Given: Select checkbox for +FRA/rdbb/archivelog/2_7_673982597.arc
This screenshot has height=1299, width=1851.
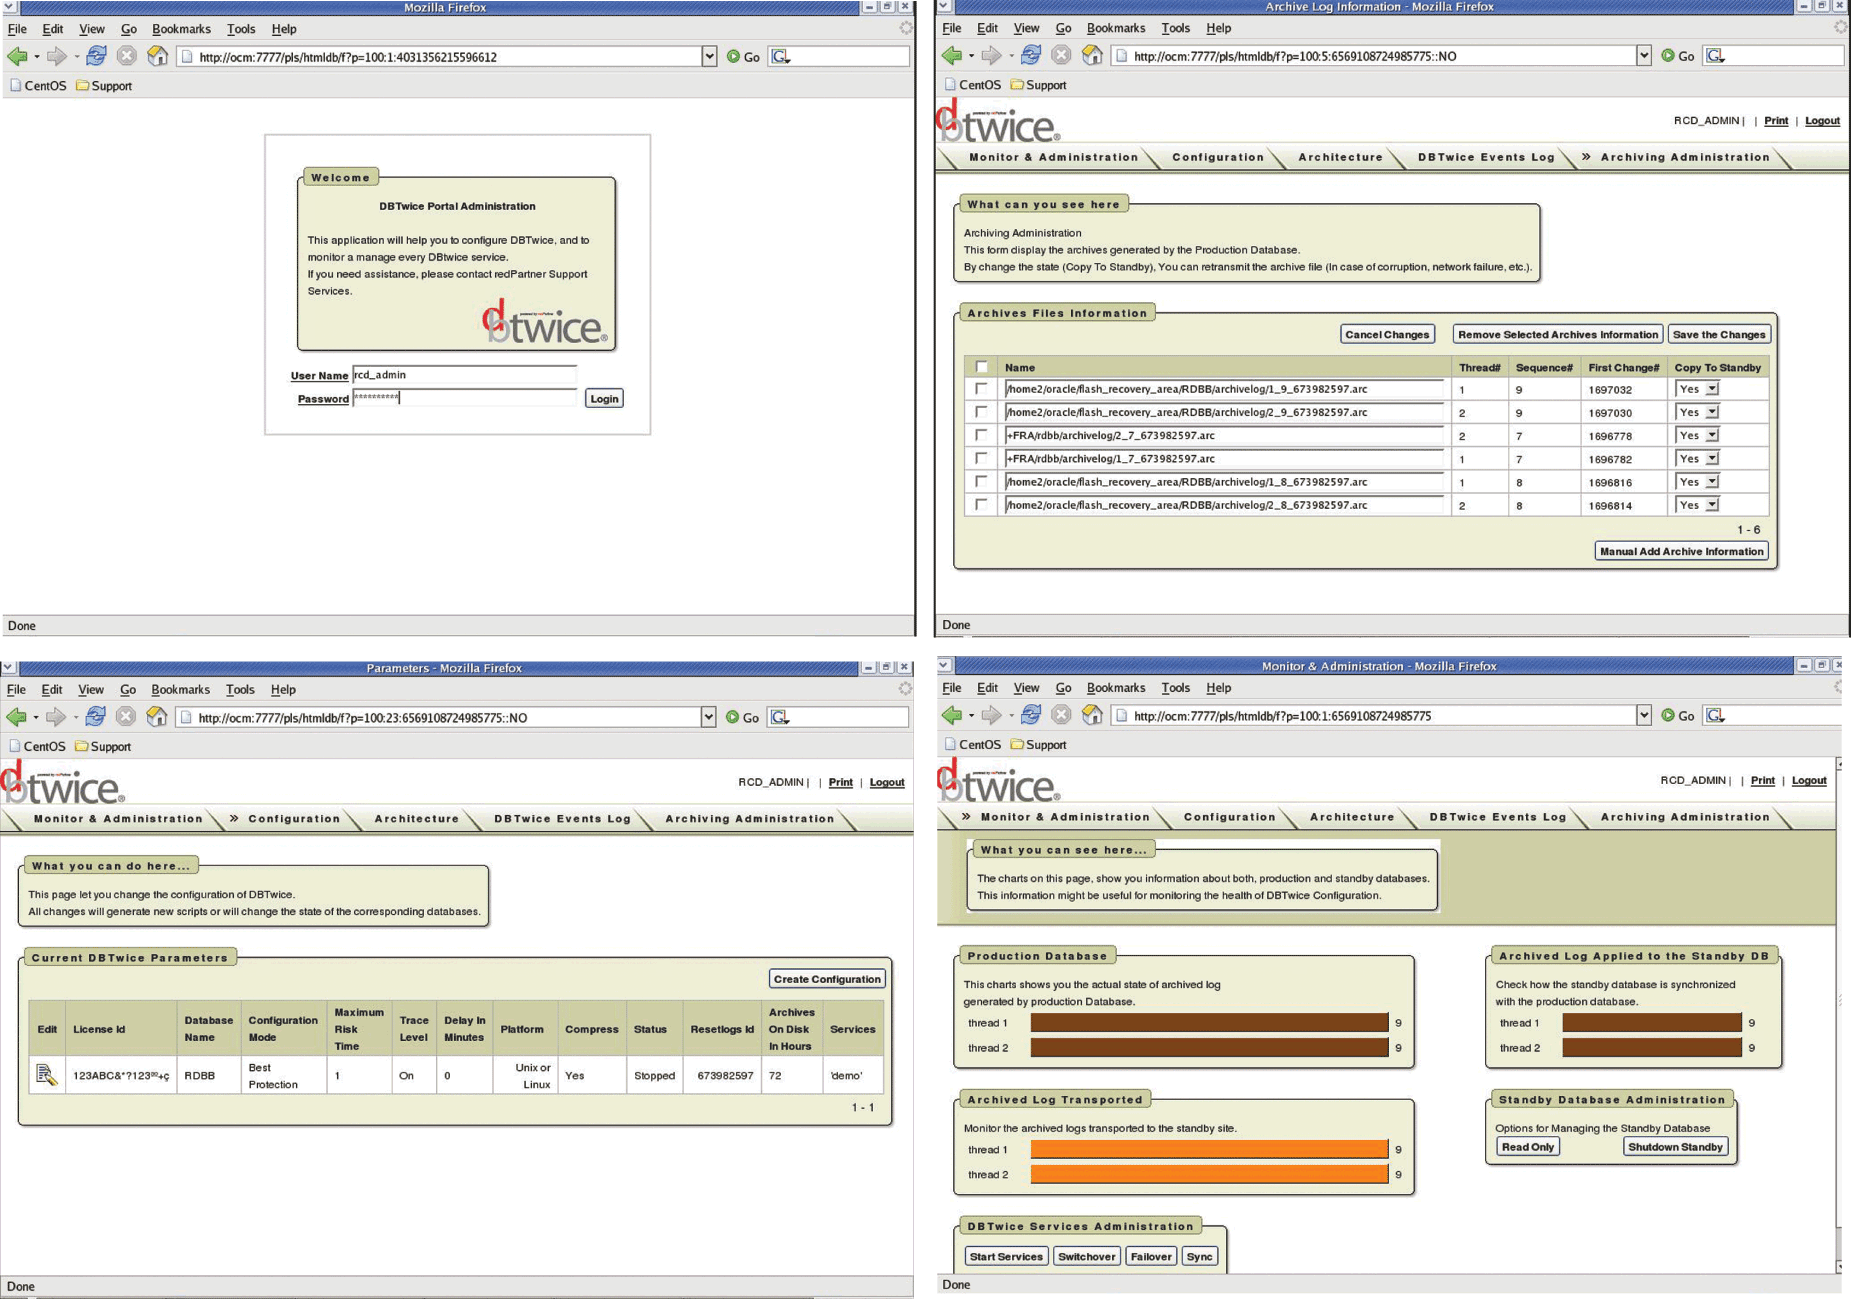Looking at the screenshot, I should (981, 435).
